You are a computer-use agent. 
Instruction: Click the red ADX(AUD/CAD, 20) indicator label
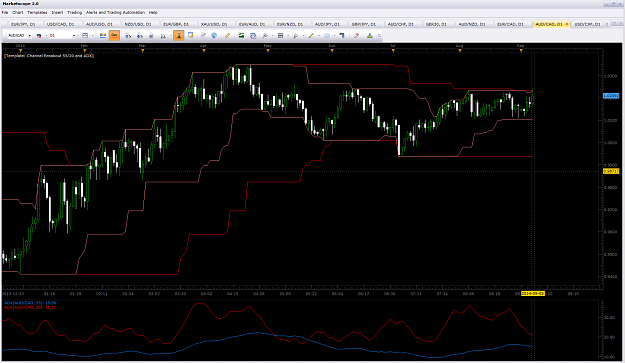tap(30, 307)
